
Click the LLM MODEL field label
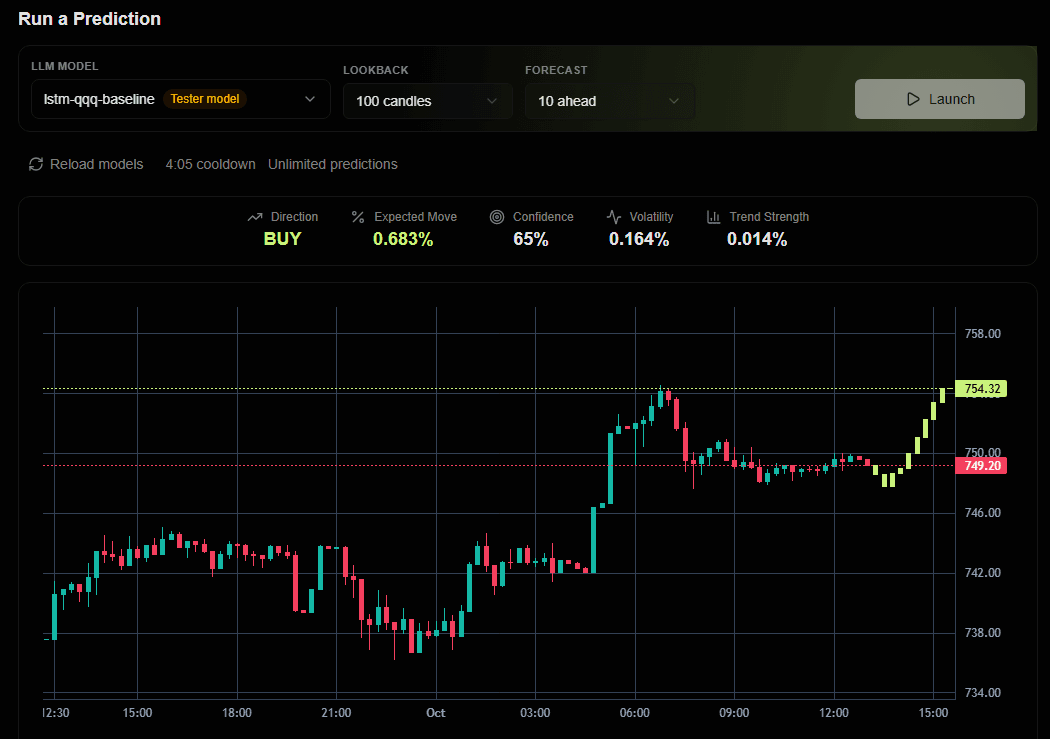(x=65, y=66)
